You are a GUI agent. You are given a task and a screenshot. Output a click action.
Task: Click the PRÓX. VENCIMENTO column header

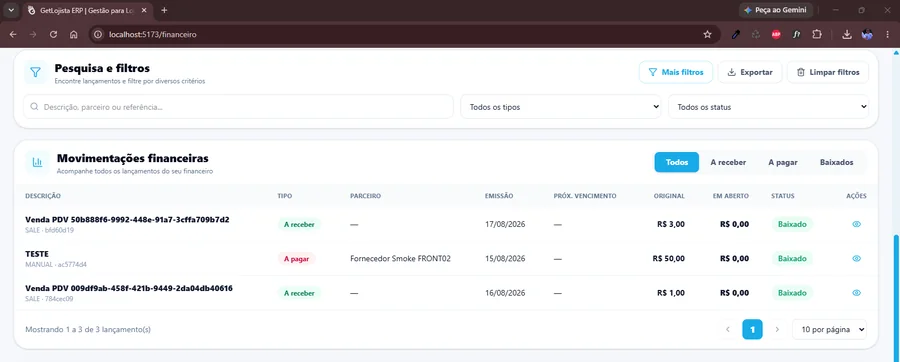[x=585, y=196]
